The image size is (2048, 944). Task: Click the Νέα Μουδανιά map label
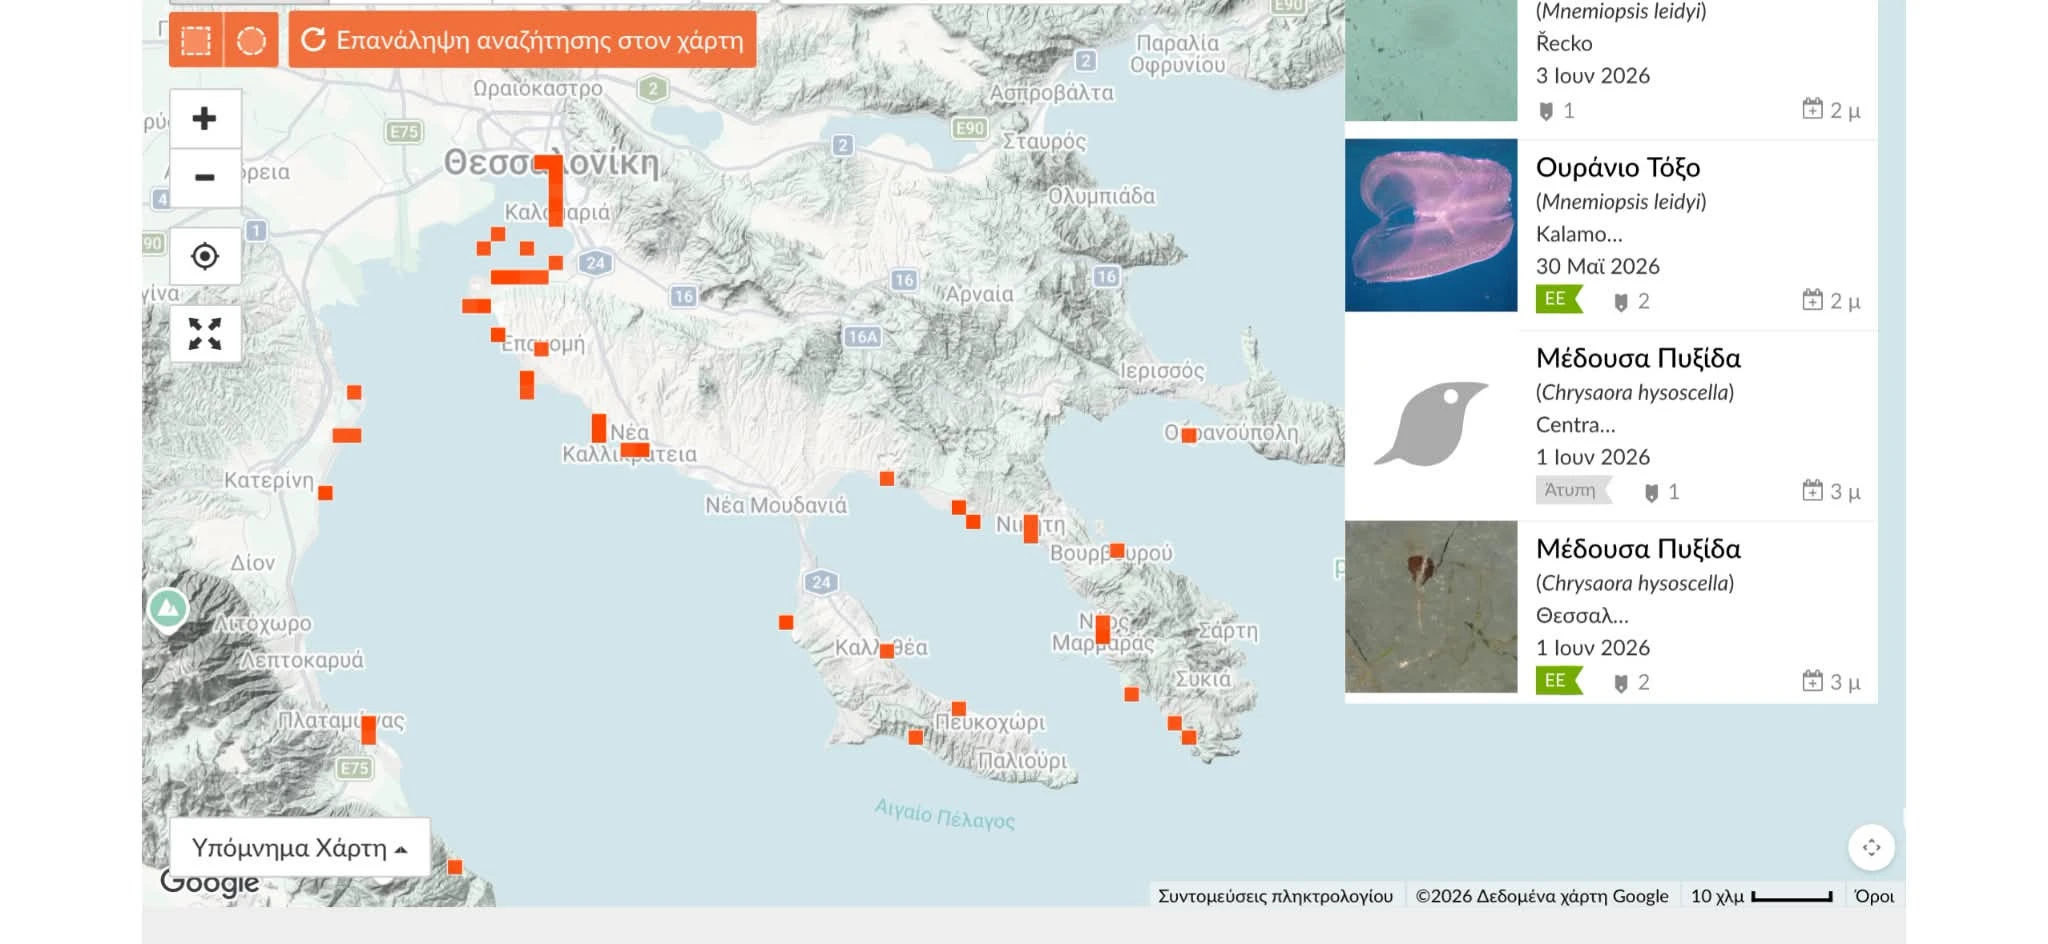pos(776,505)
